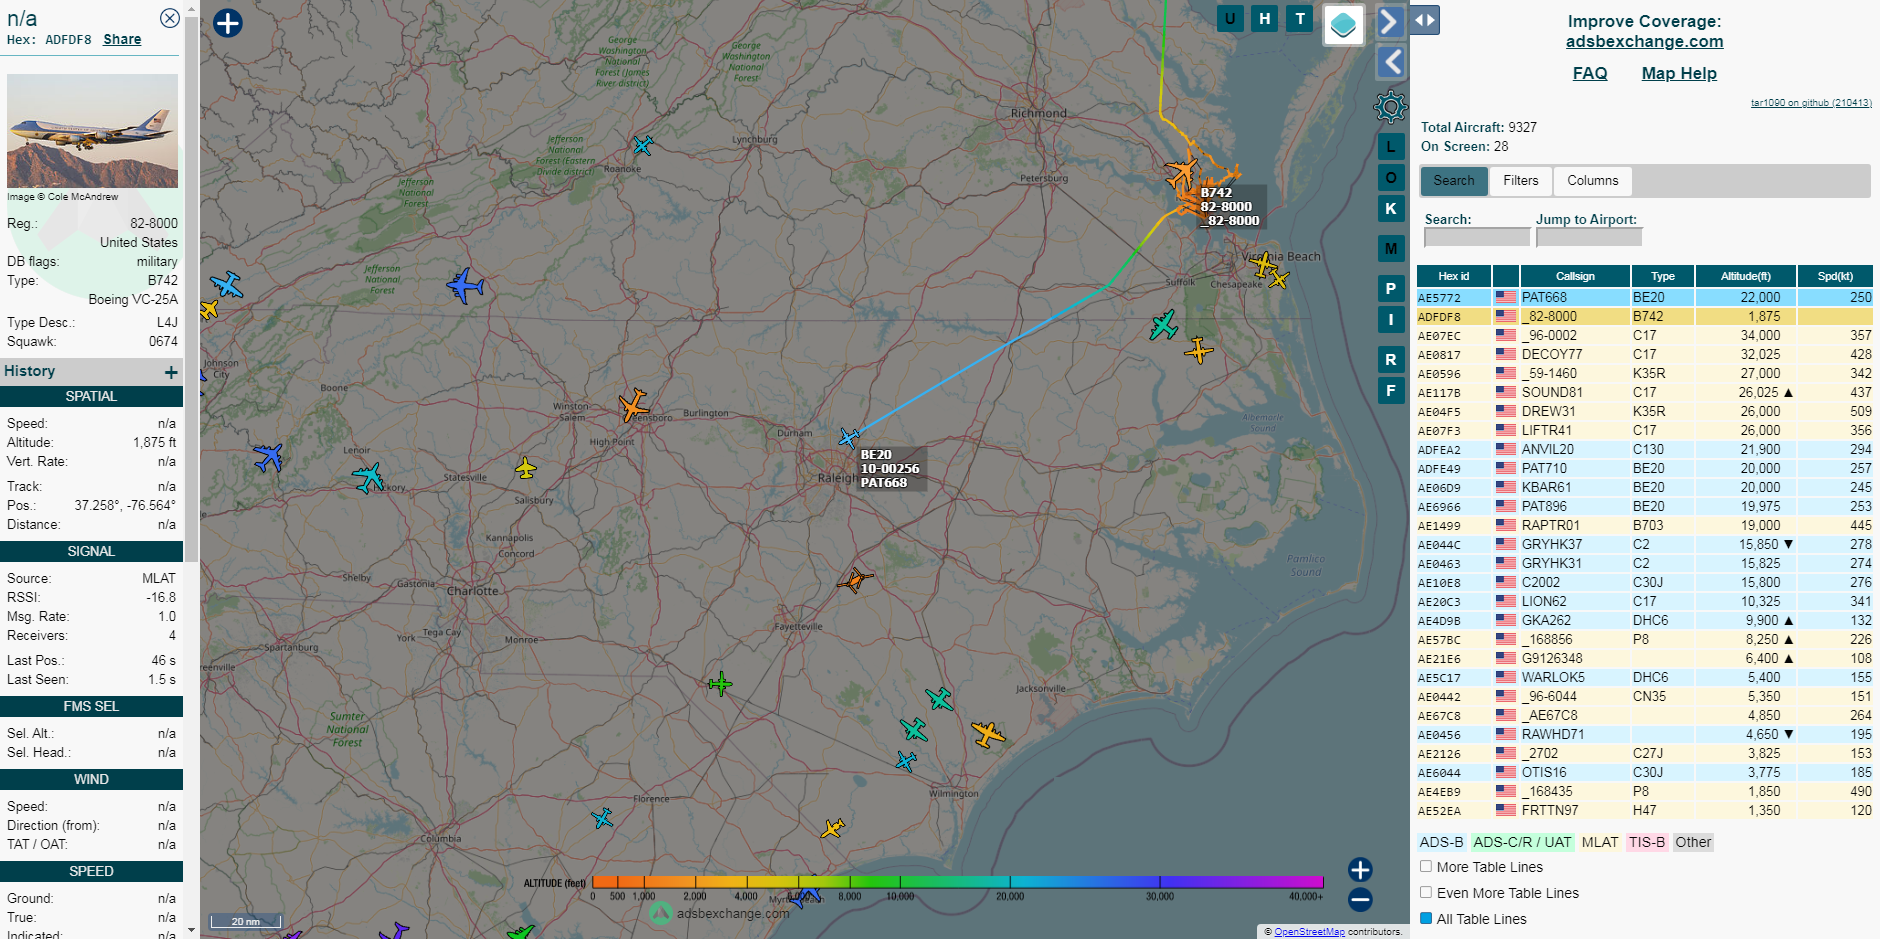Toggle the L map option button
The image size is (1880, 939).
click(x=1390, y=146)
